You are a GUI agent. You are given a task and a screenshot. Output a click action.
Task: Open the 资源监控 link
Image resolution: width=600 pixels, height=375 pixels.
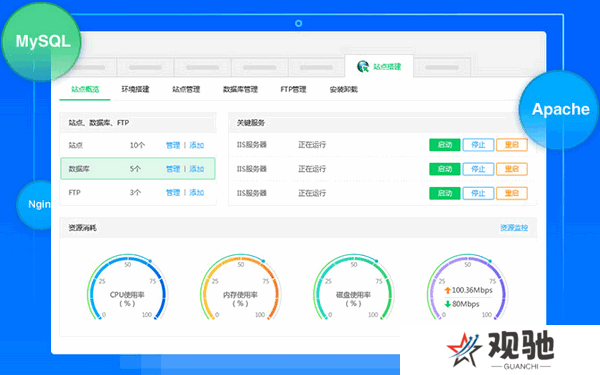coord(514,228)
